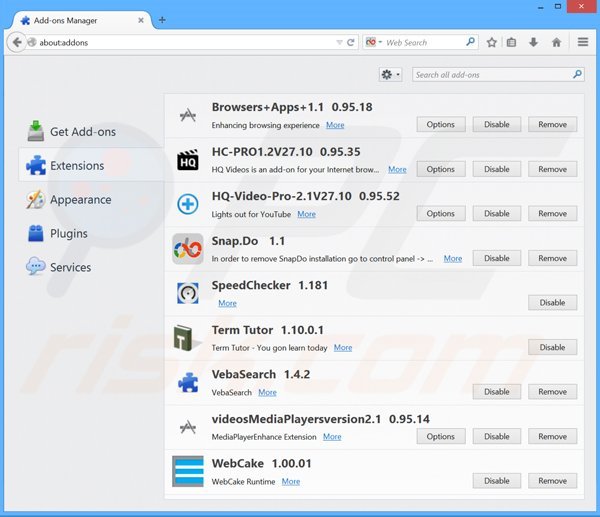Click the videosMediaPlayersversion2.1 extension icon
Screen dimensions: 600x517
(188, 427)
